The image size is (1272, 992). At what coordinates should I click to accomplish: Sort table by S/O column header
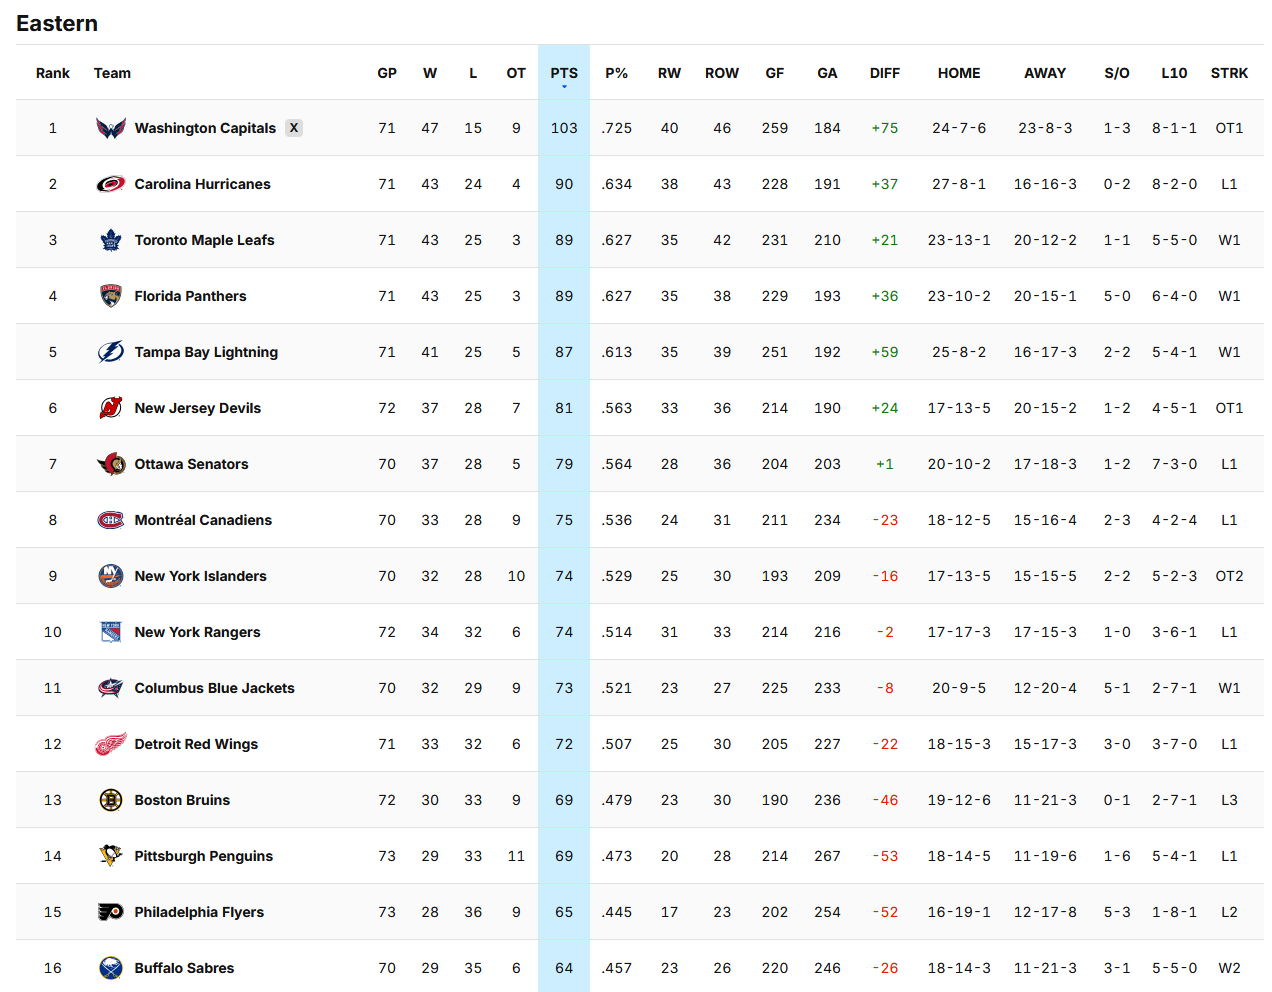click(1117, 73)
